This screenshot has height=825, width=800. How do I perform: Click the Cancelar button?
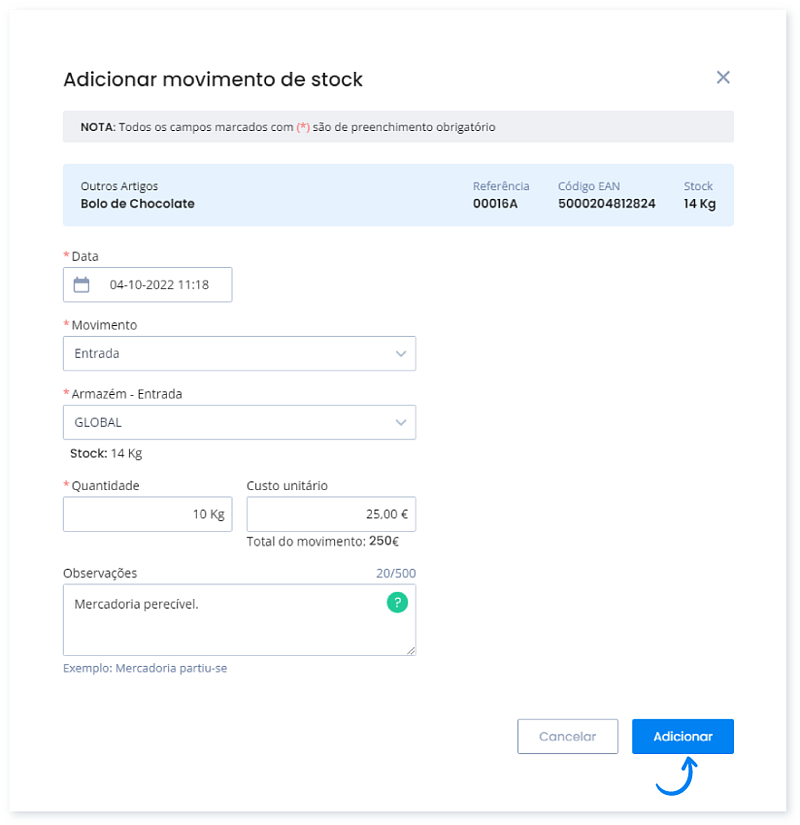pos(567,736)
